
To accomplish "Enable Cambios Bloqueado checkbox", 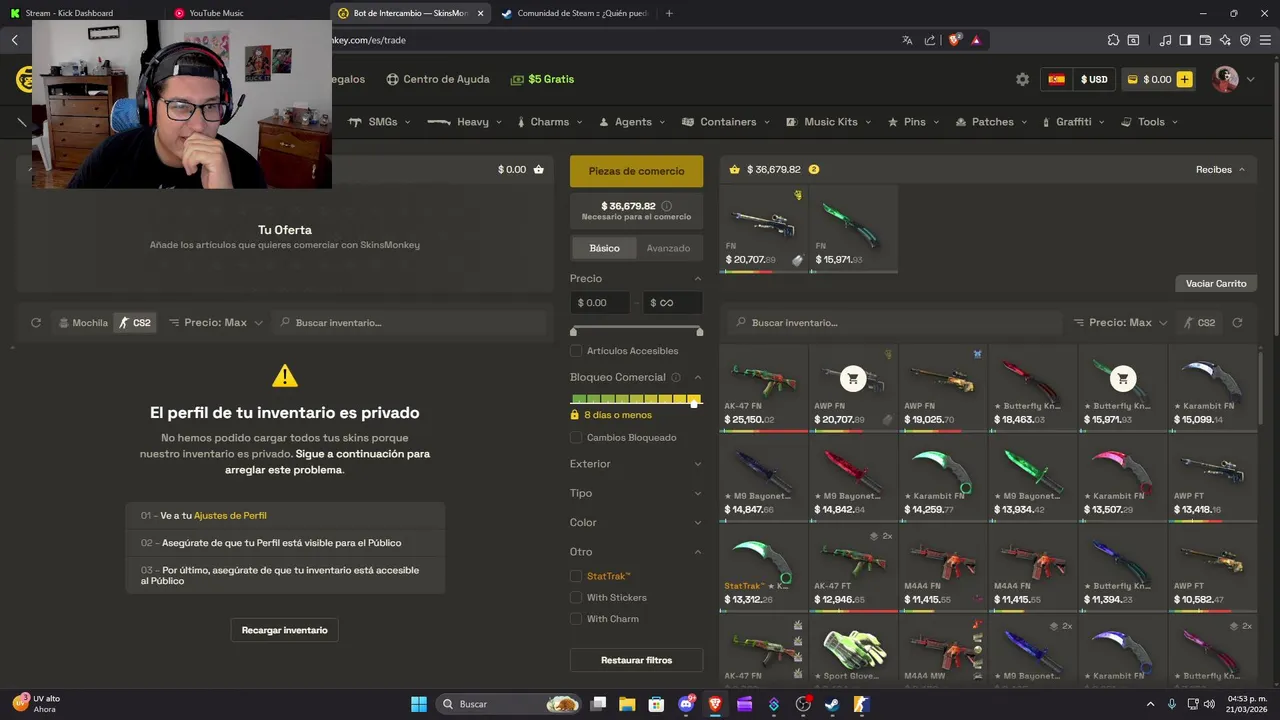I will tap(576, 437).
